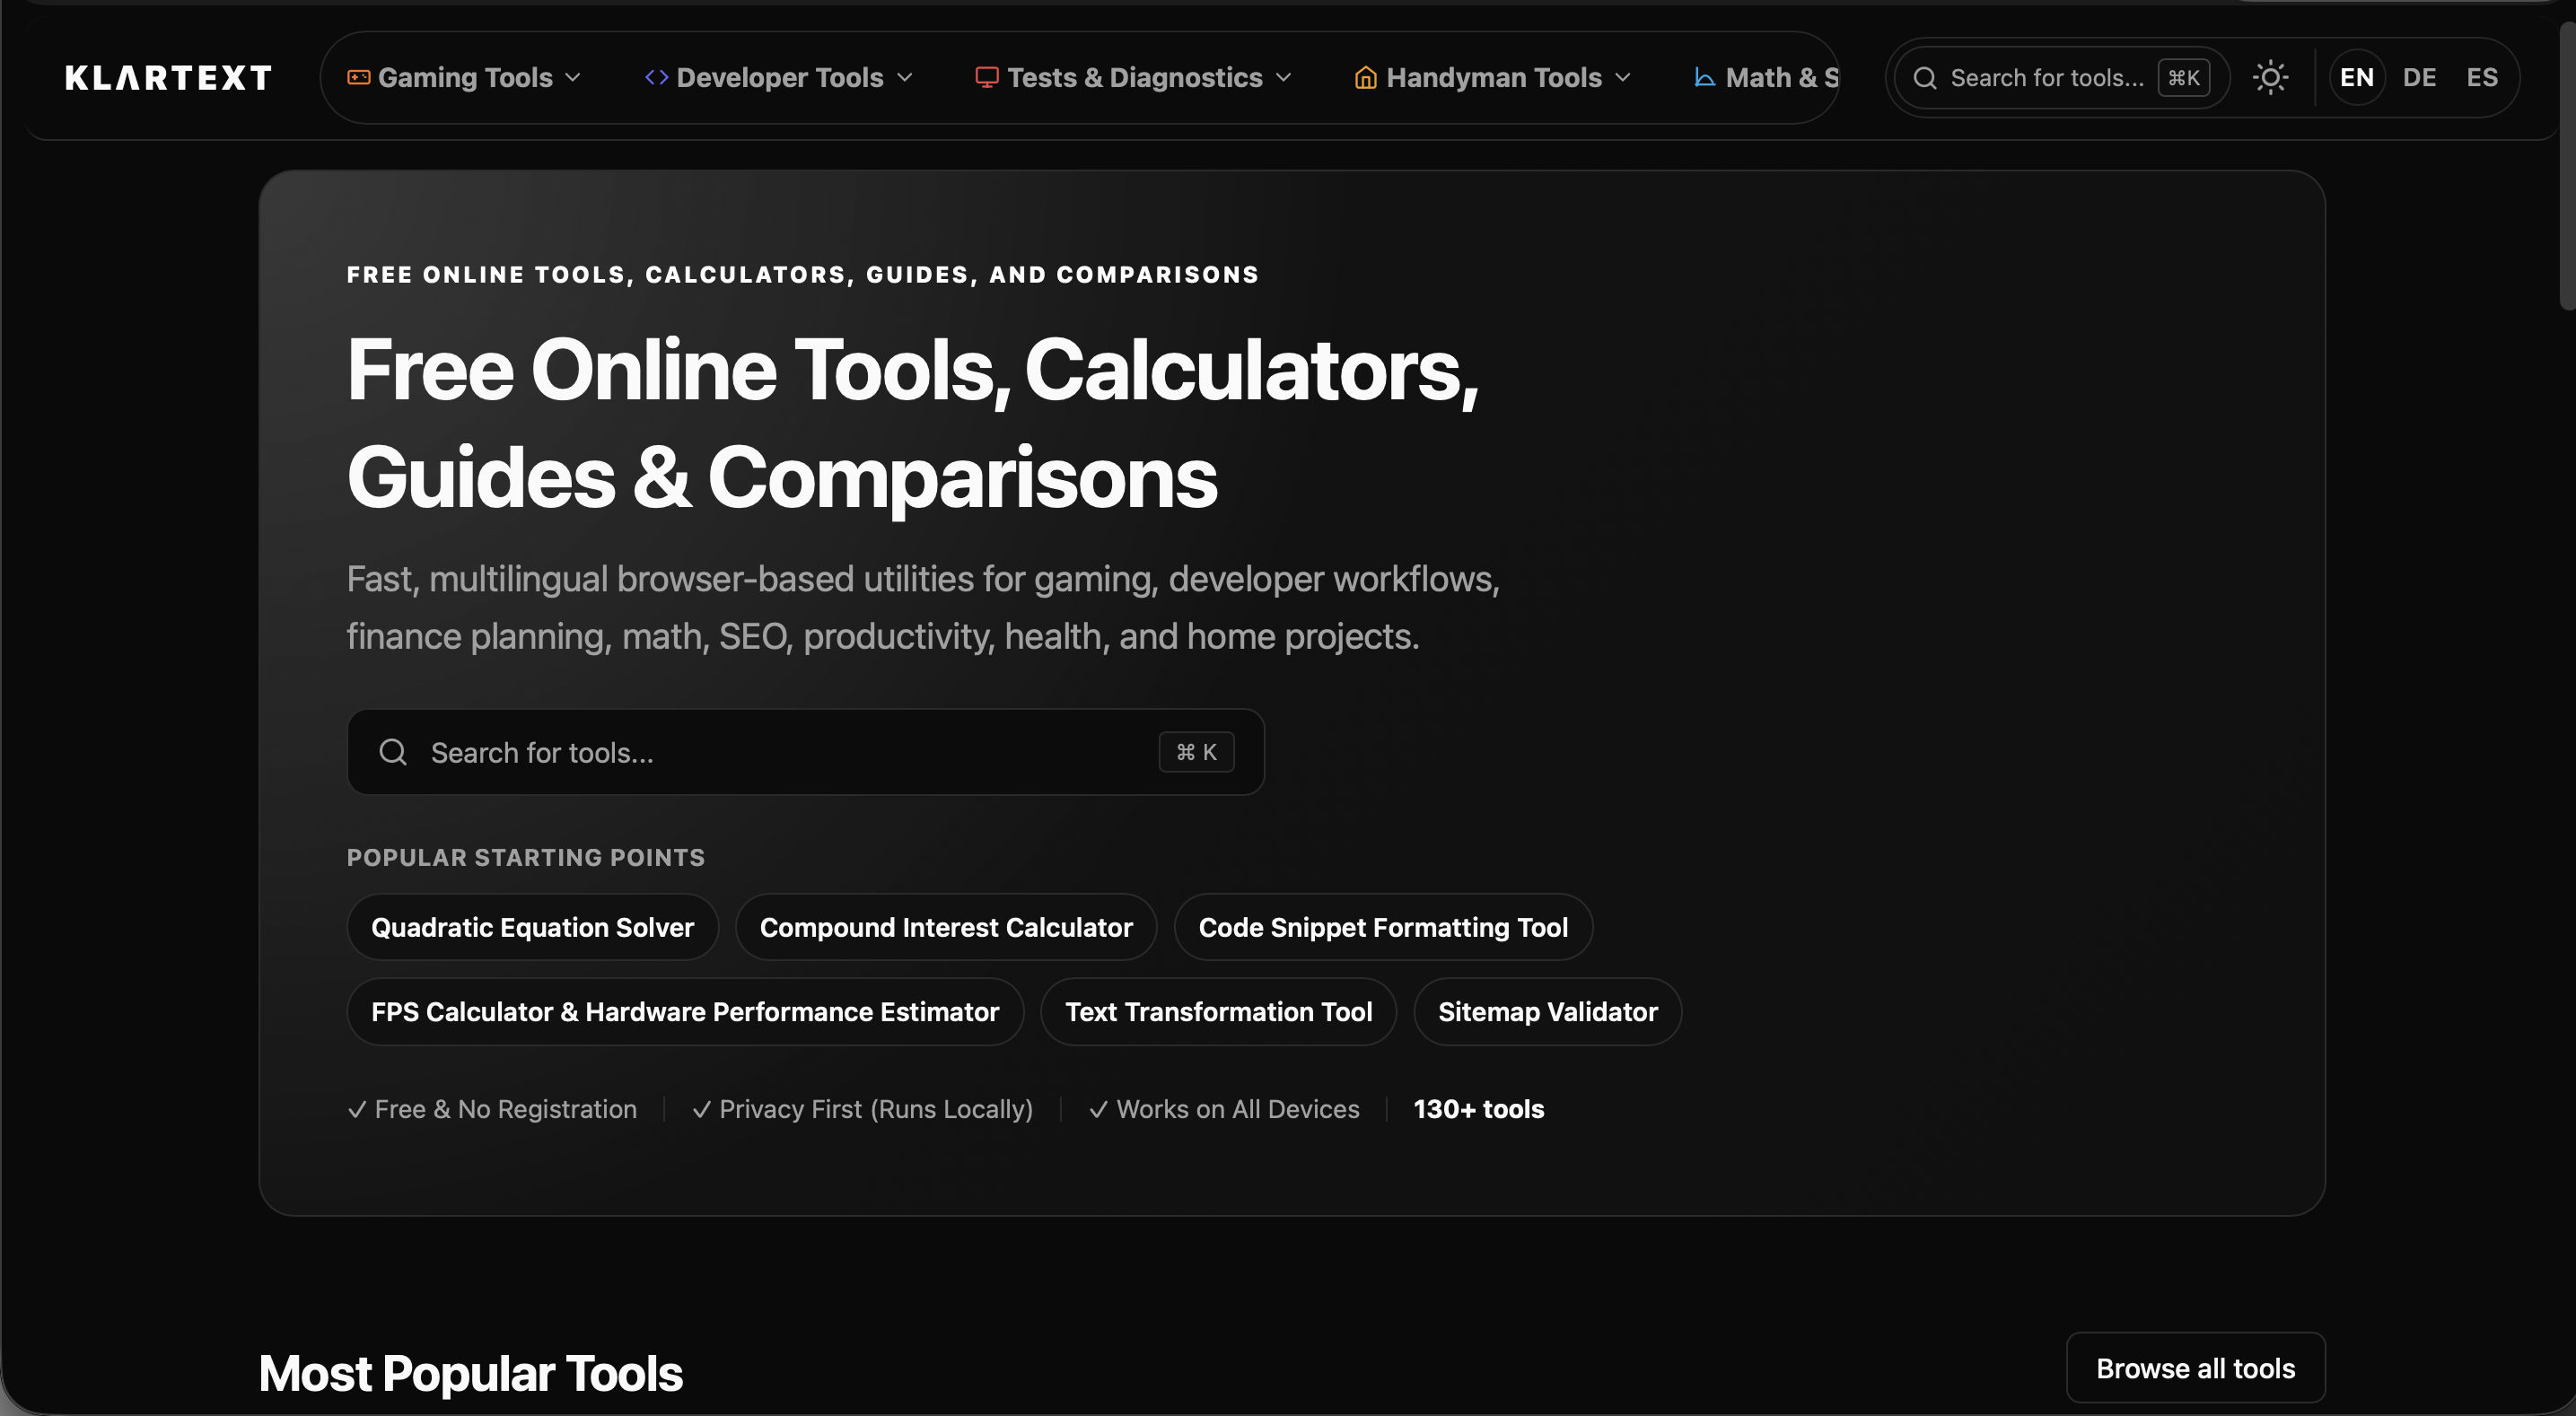Click the Developer Tools code brackets icon

tap(656, 77)
